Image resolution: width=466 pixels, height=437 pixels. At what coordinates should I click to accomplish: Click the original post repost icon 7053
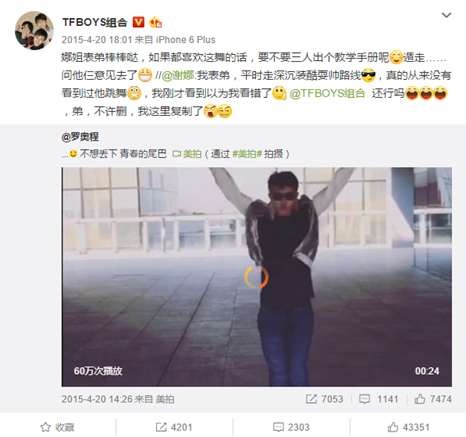click(324, 399)
